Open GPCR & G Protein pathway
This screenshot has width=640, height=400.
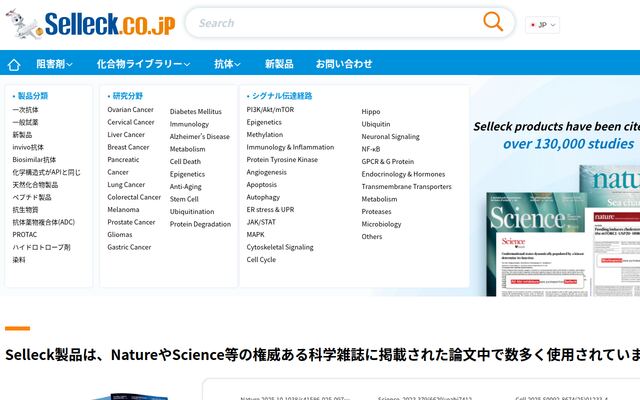coord(388,162)
